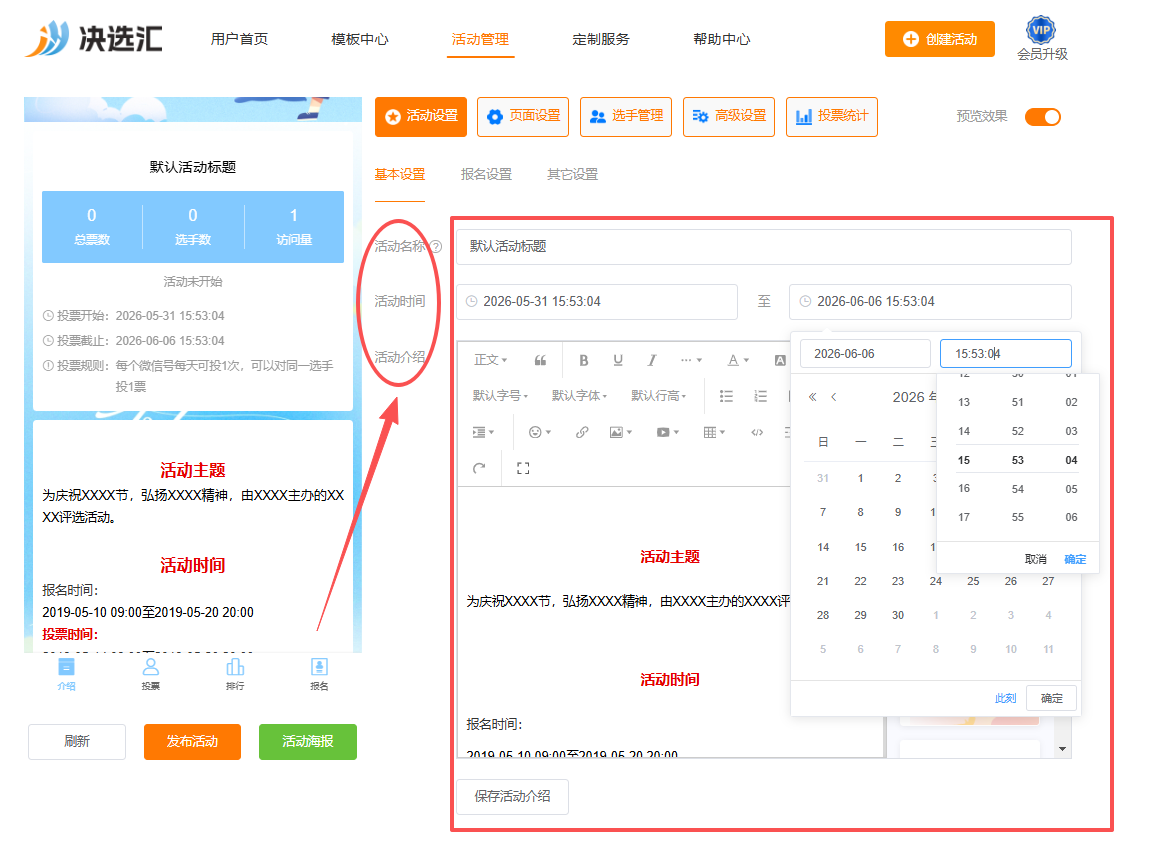Screen dimensions: 1162x845
Task: Open the 默认行高 line height dropdown
Action: click(659, 396)
